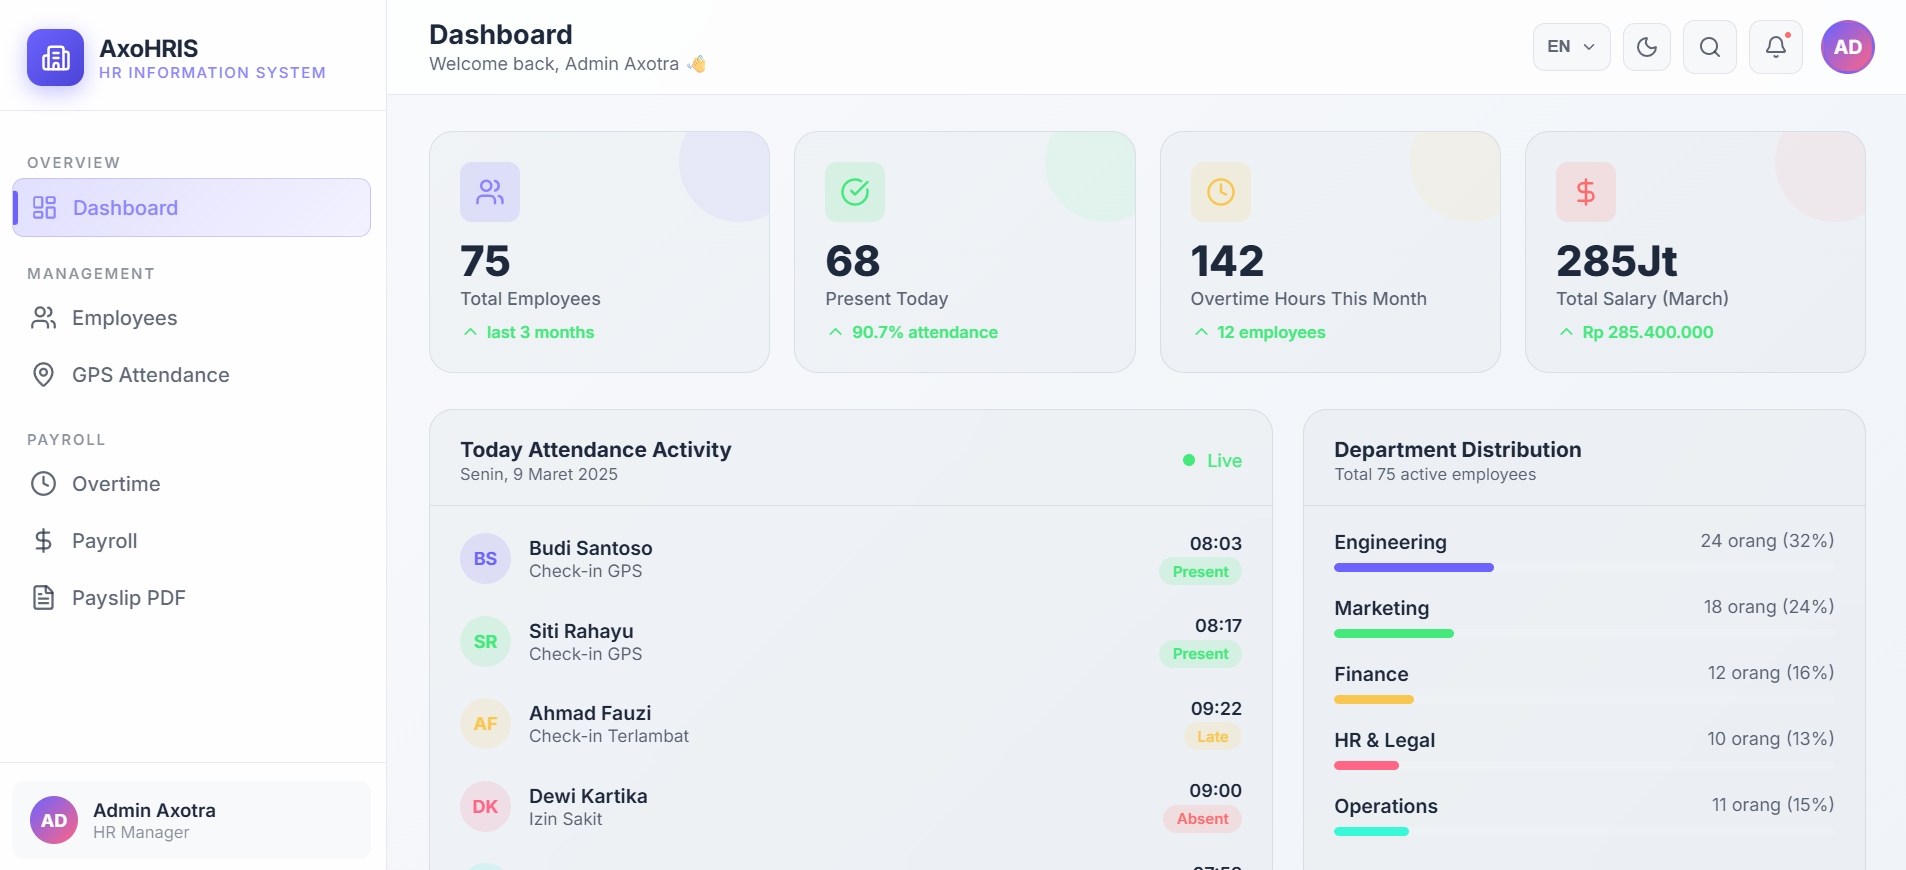The image size is (1906, 870).
Task: Click the Present Today checkmark icon
Action: point(855,192)
